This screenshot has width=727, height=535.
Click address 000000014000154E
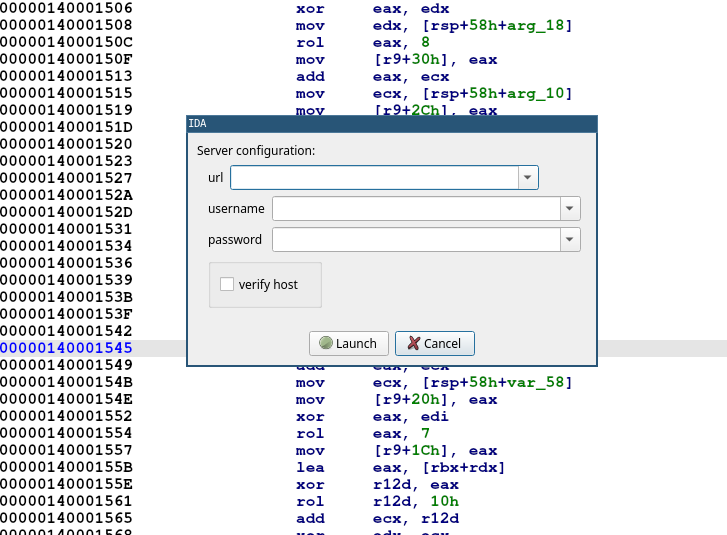point(66,399)
